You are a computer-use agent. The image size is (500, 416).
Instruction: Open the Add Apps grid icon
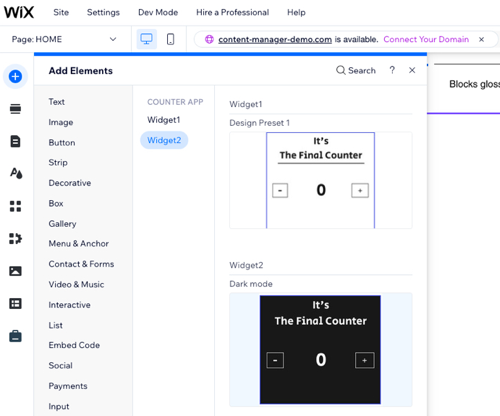(15, 206)
